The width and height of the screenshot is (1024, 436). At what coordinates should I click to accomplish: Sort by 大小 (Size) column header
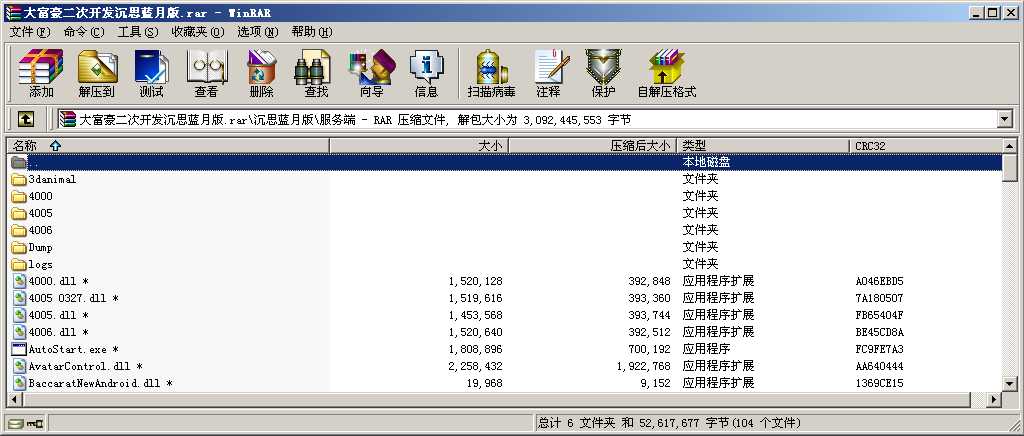click(419, 146)
